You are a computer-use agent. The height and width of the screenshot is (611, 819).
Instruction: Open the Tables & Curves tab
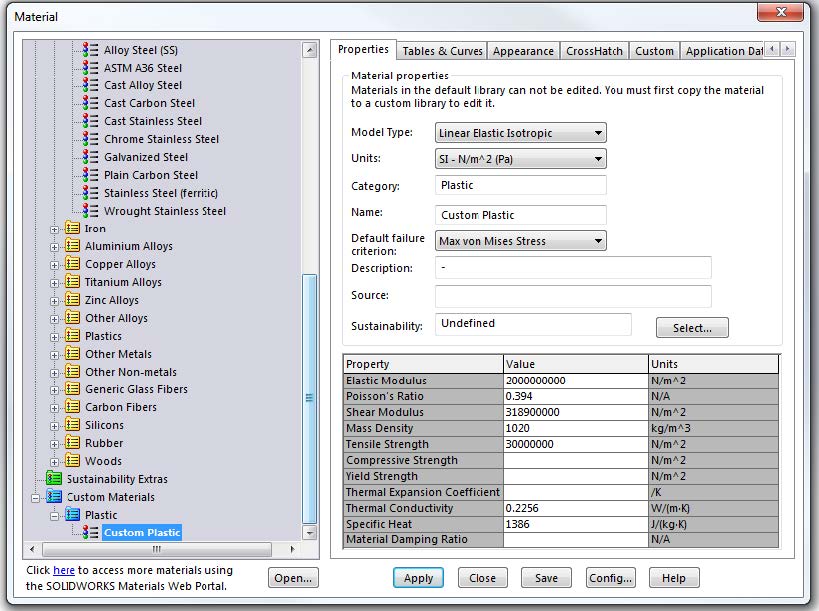(x=443, y=50)
